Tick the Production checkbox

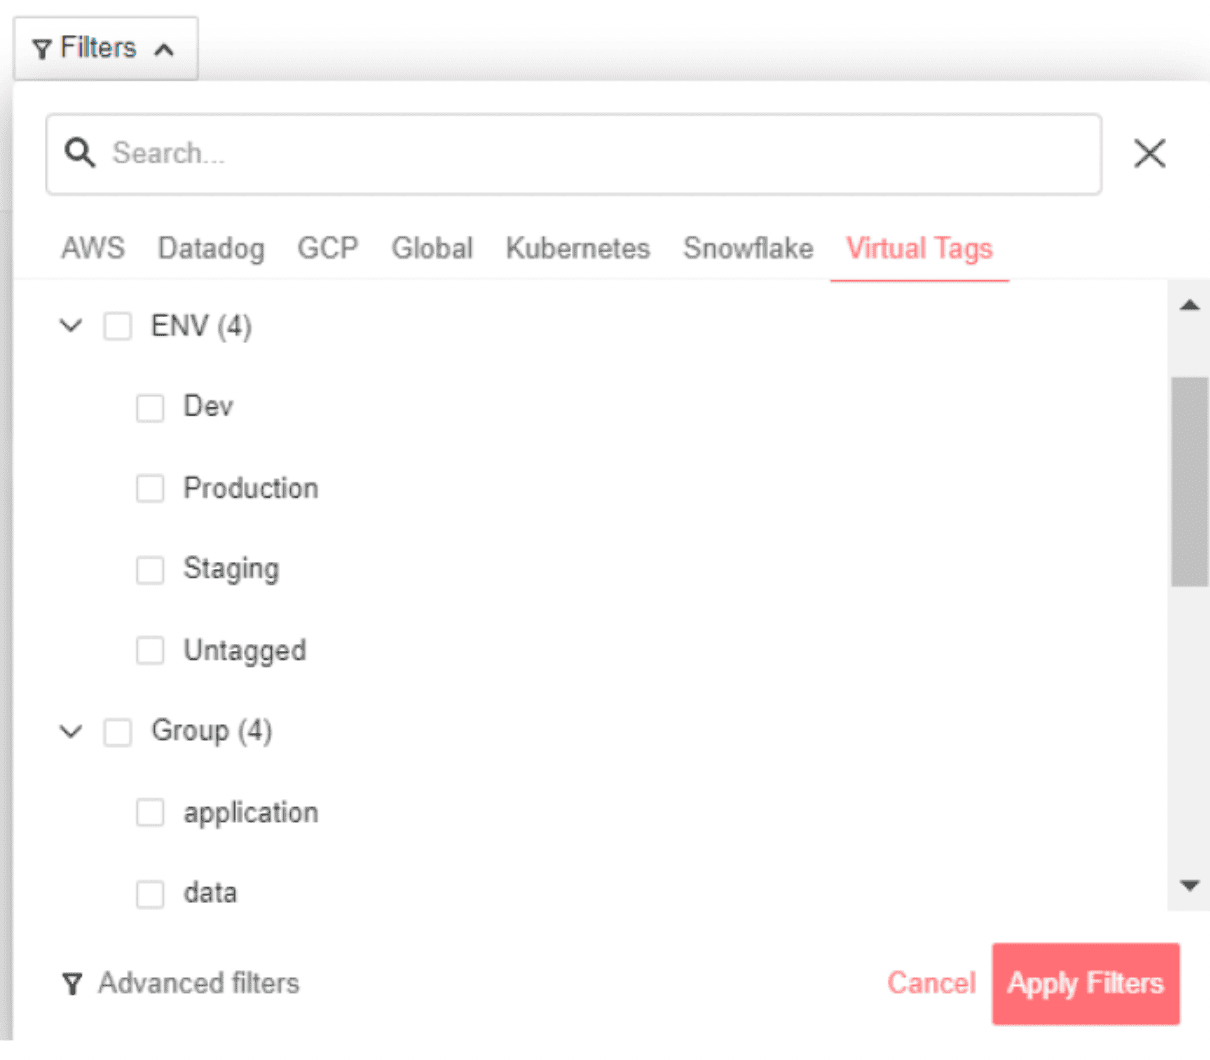click(150, 489)
